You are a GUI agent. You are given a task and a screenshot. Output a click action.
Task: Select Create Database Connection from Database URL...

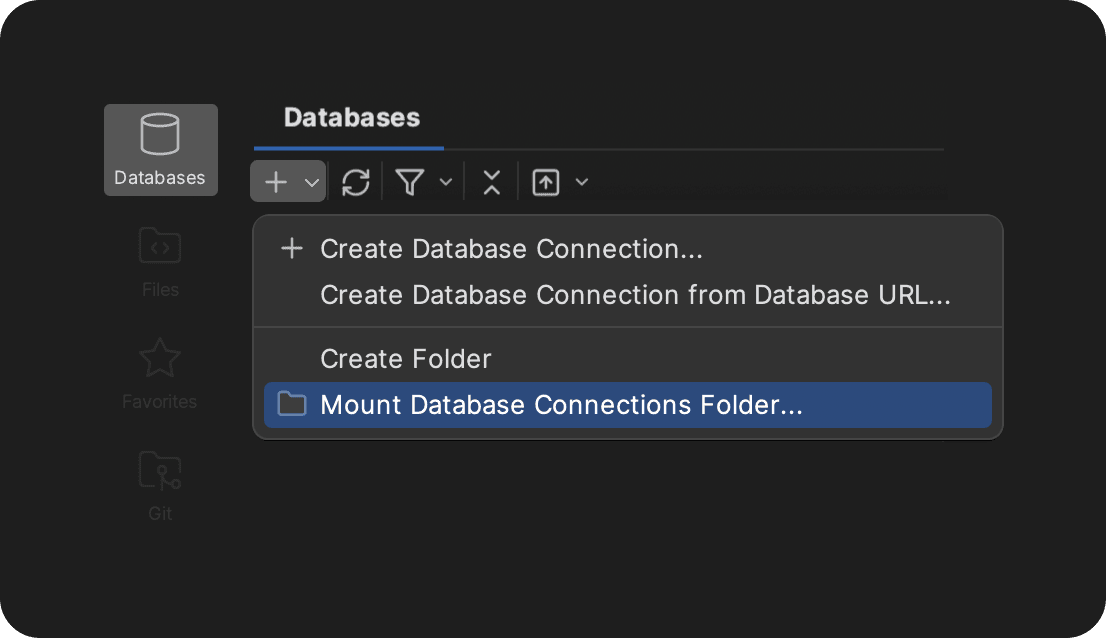[x=635, y=295]
